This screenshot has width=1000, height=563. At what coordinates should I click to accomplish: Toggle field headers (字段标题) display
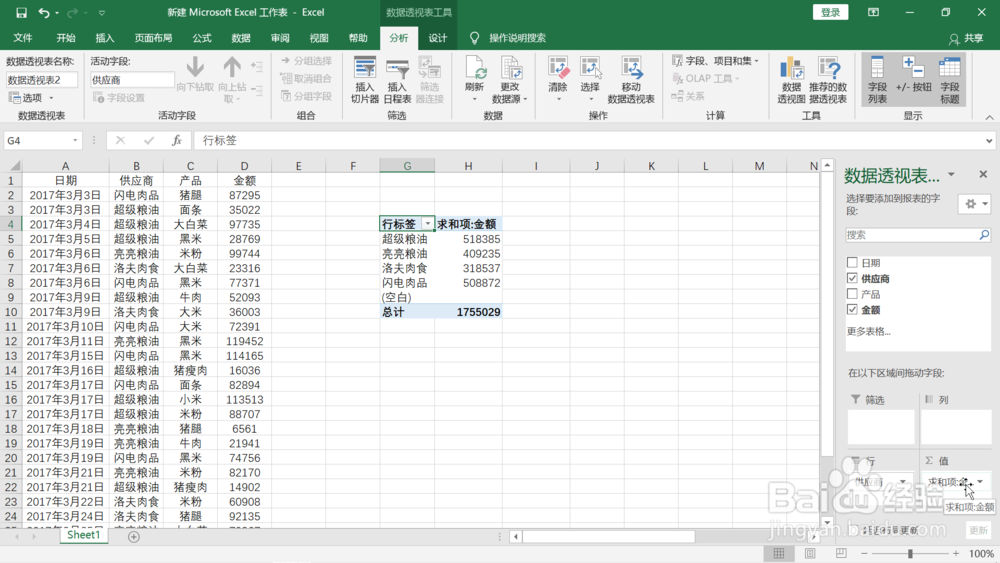click(950, 80)
